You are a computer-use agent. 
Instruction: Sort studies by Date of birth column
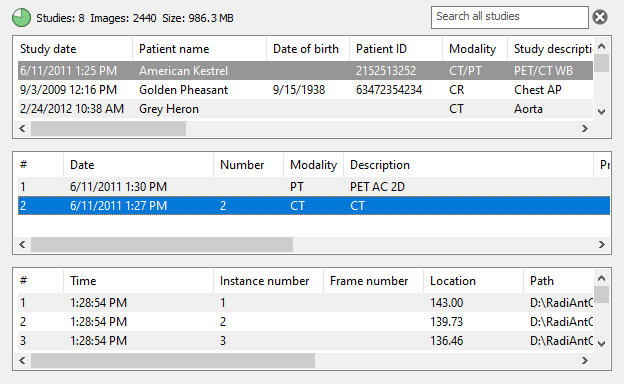click(x=308, y=49)
